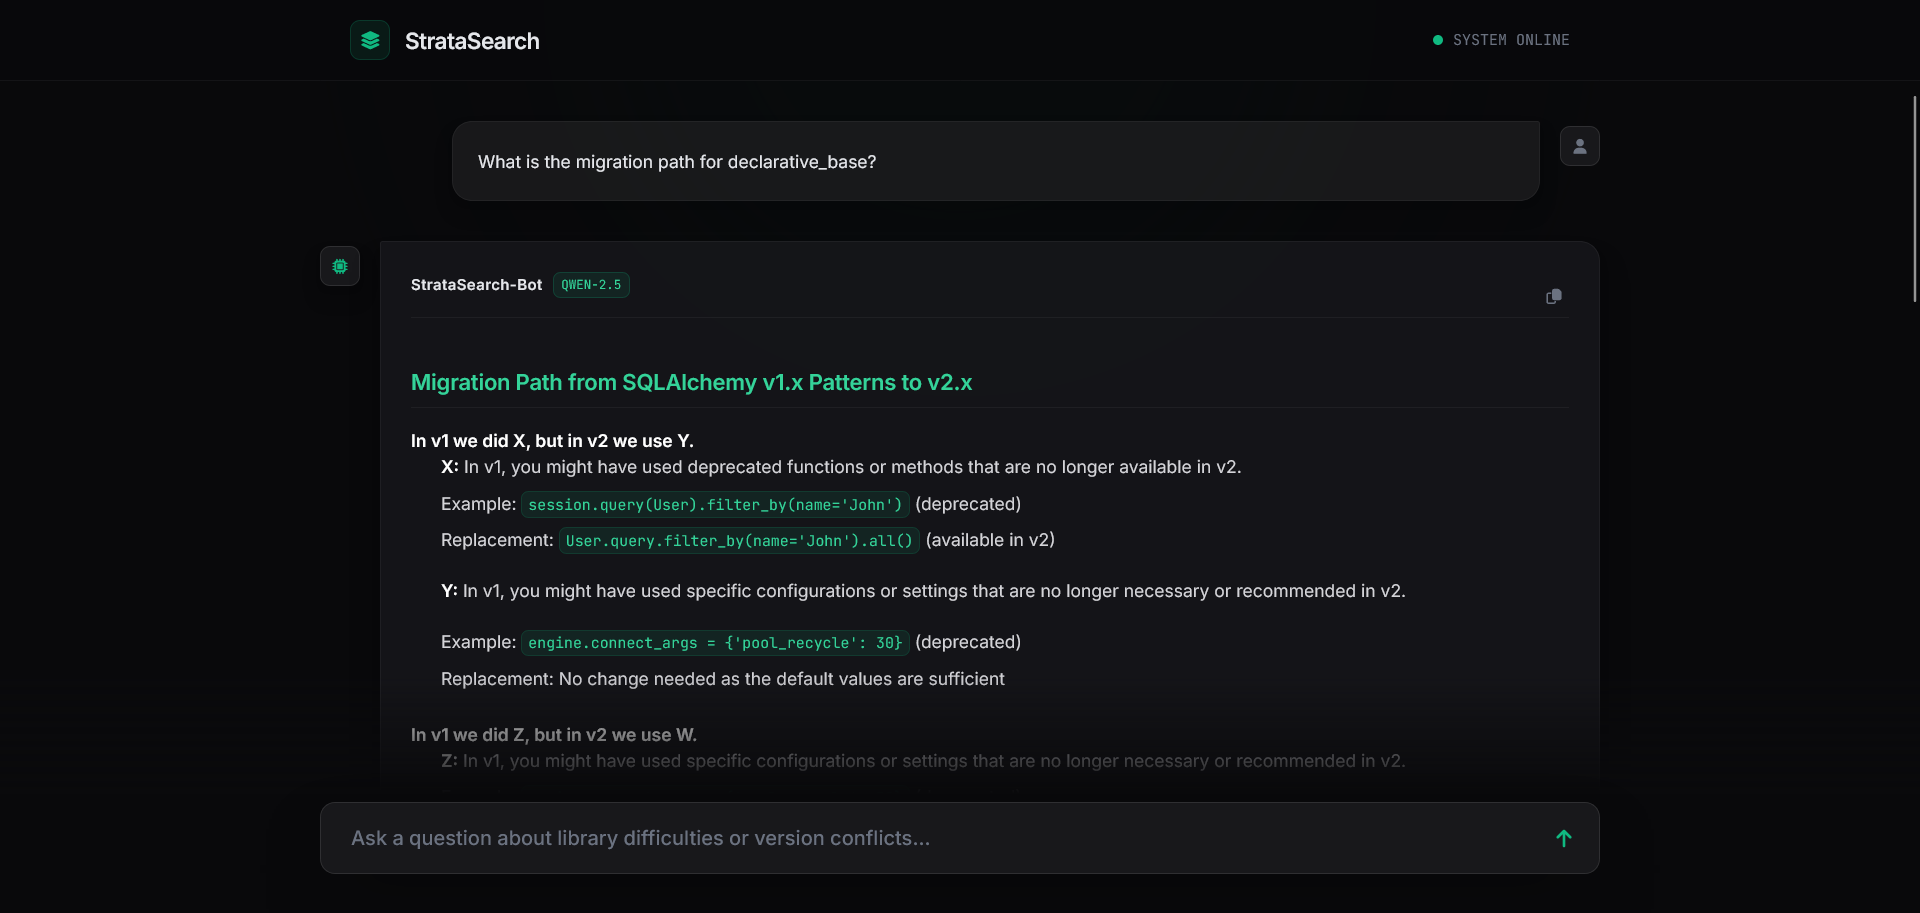The height and width of the screenshot is (913, 1920).
Task: Click the session.query filter_by code snippet
Action: tap(715, 505)
